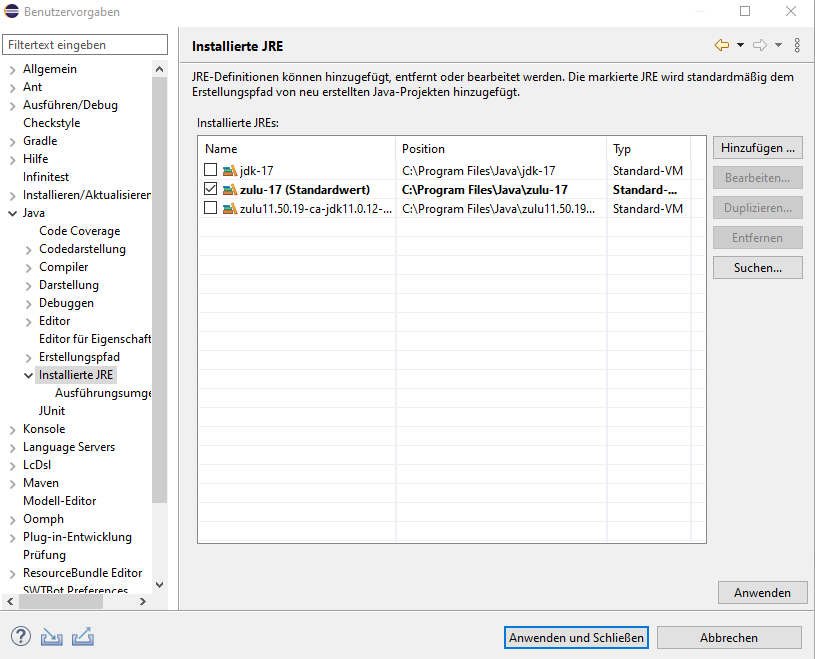
Task: Click the Eclipse logo in title bar
Action: [11, 11]
